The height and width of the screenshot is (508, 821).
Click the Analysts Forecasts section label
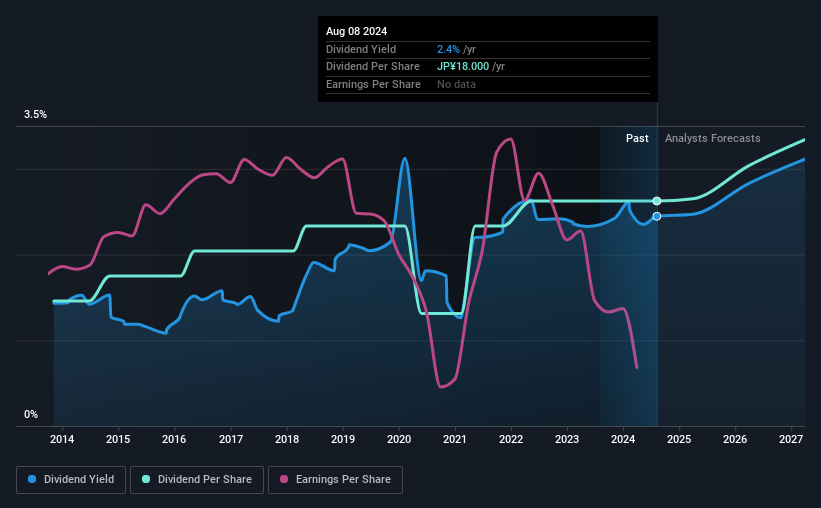(713, 138)
